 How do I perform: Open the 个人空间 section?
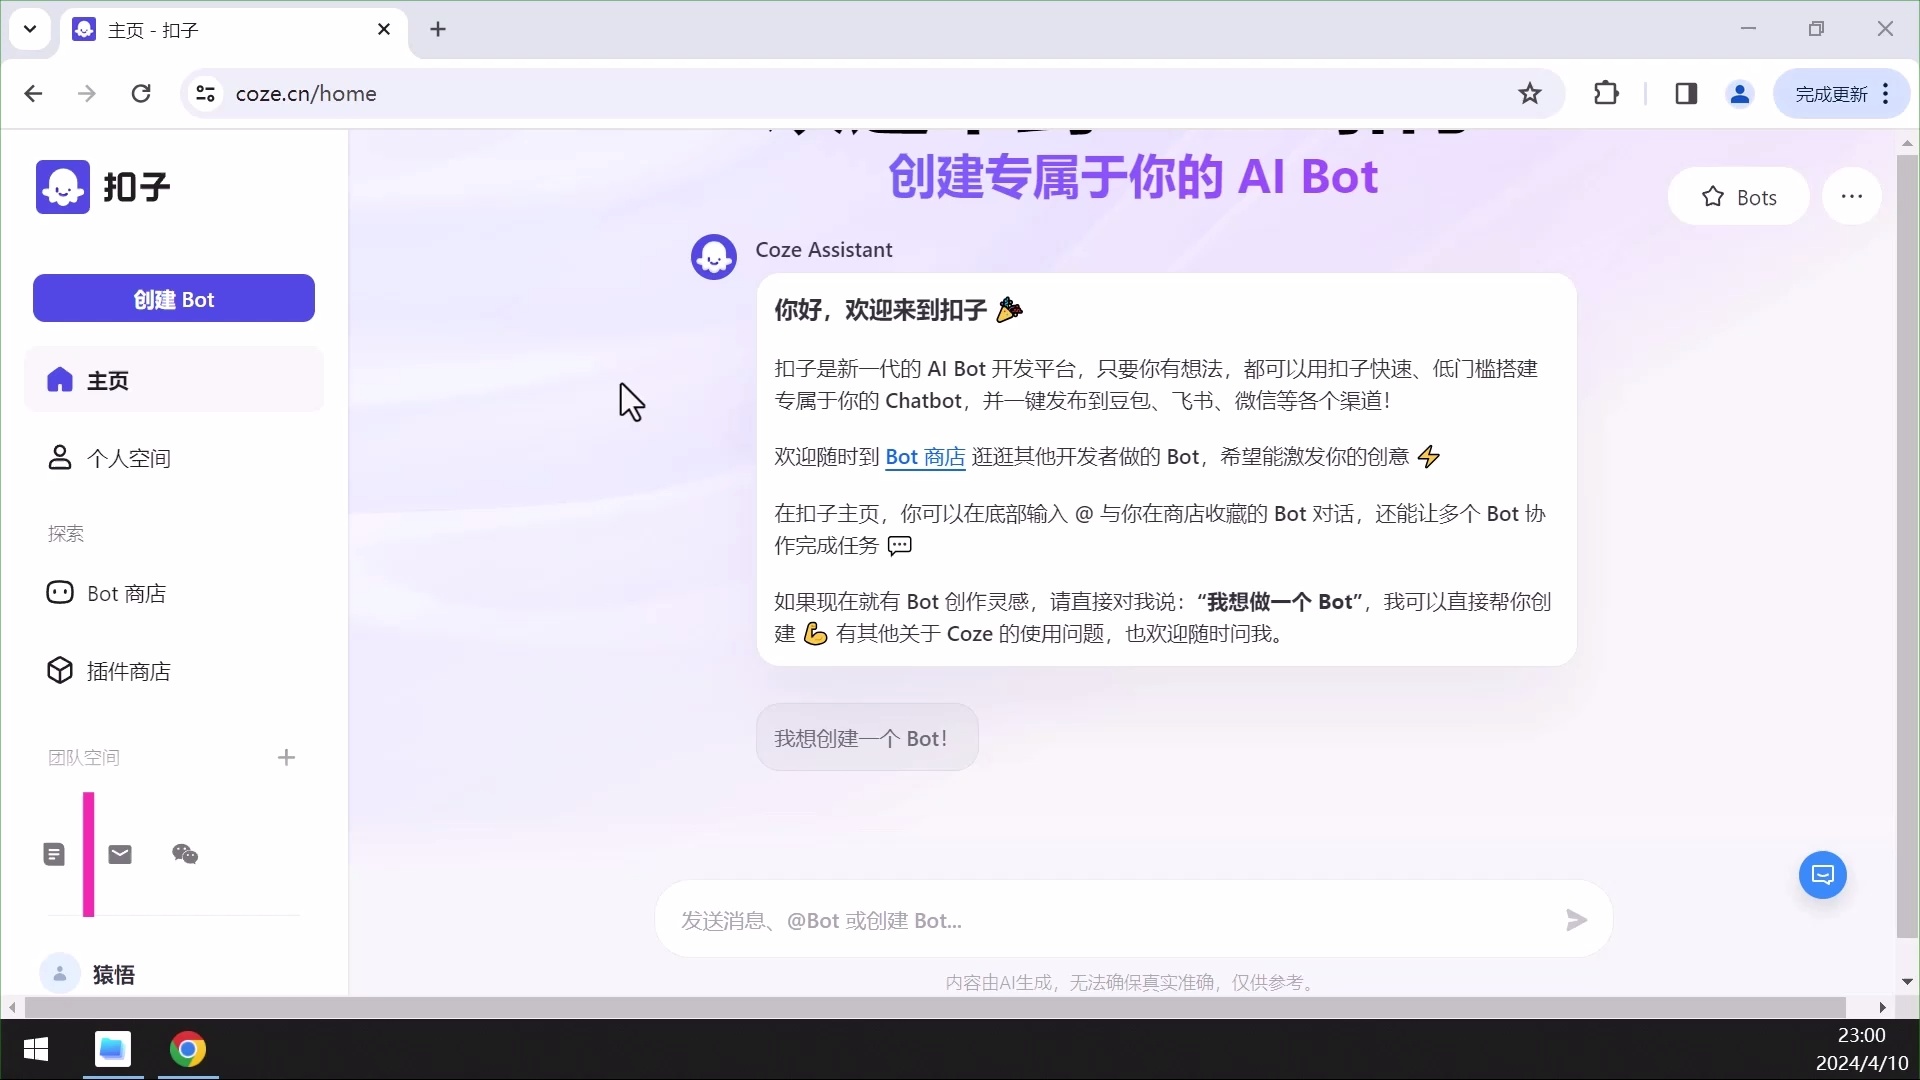point(128,458)
